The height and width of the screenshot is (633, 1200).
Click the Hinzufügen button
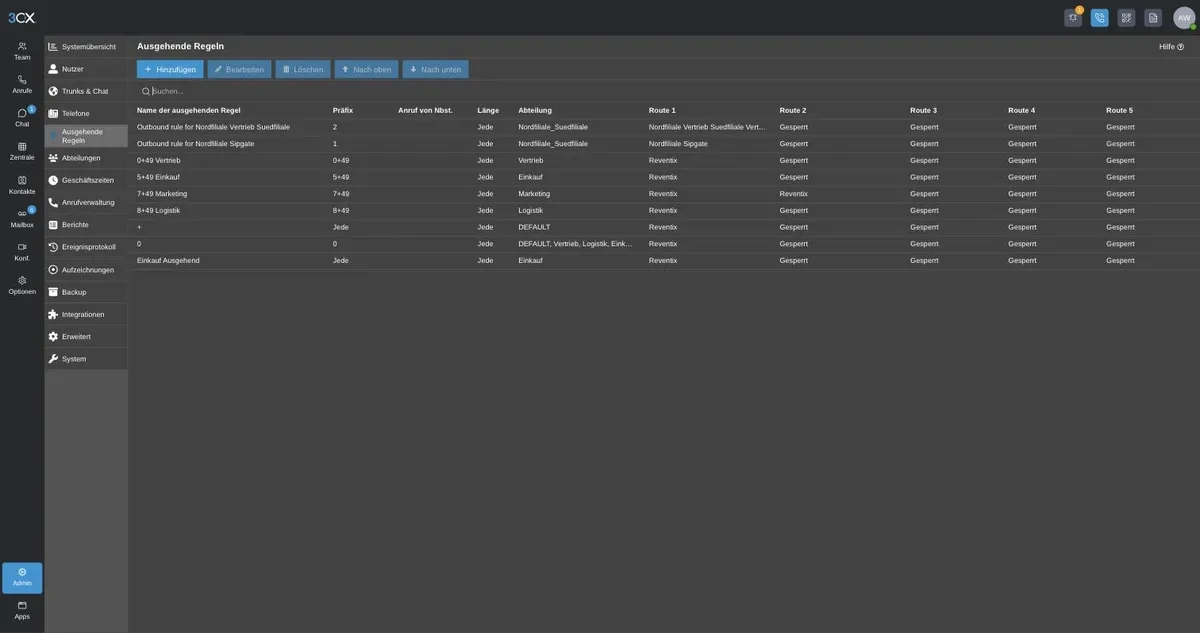(x=170, y=69)
